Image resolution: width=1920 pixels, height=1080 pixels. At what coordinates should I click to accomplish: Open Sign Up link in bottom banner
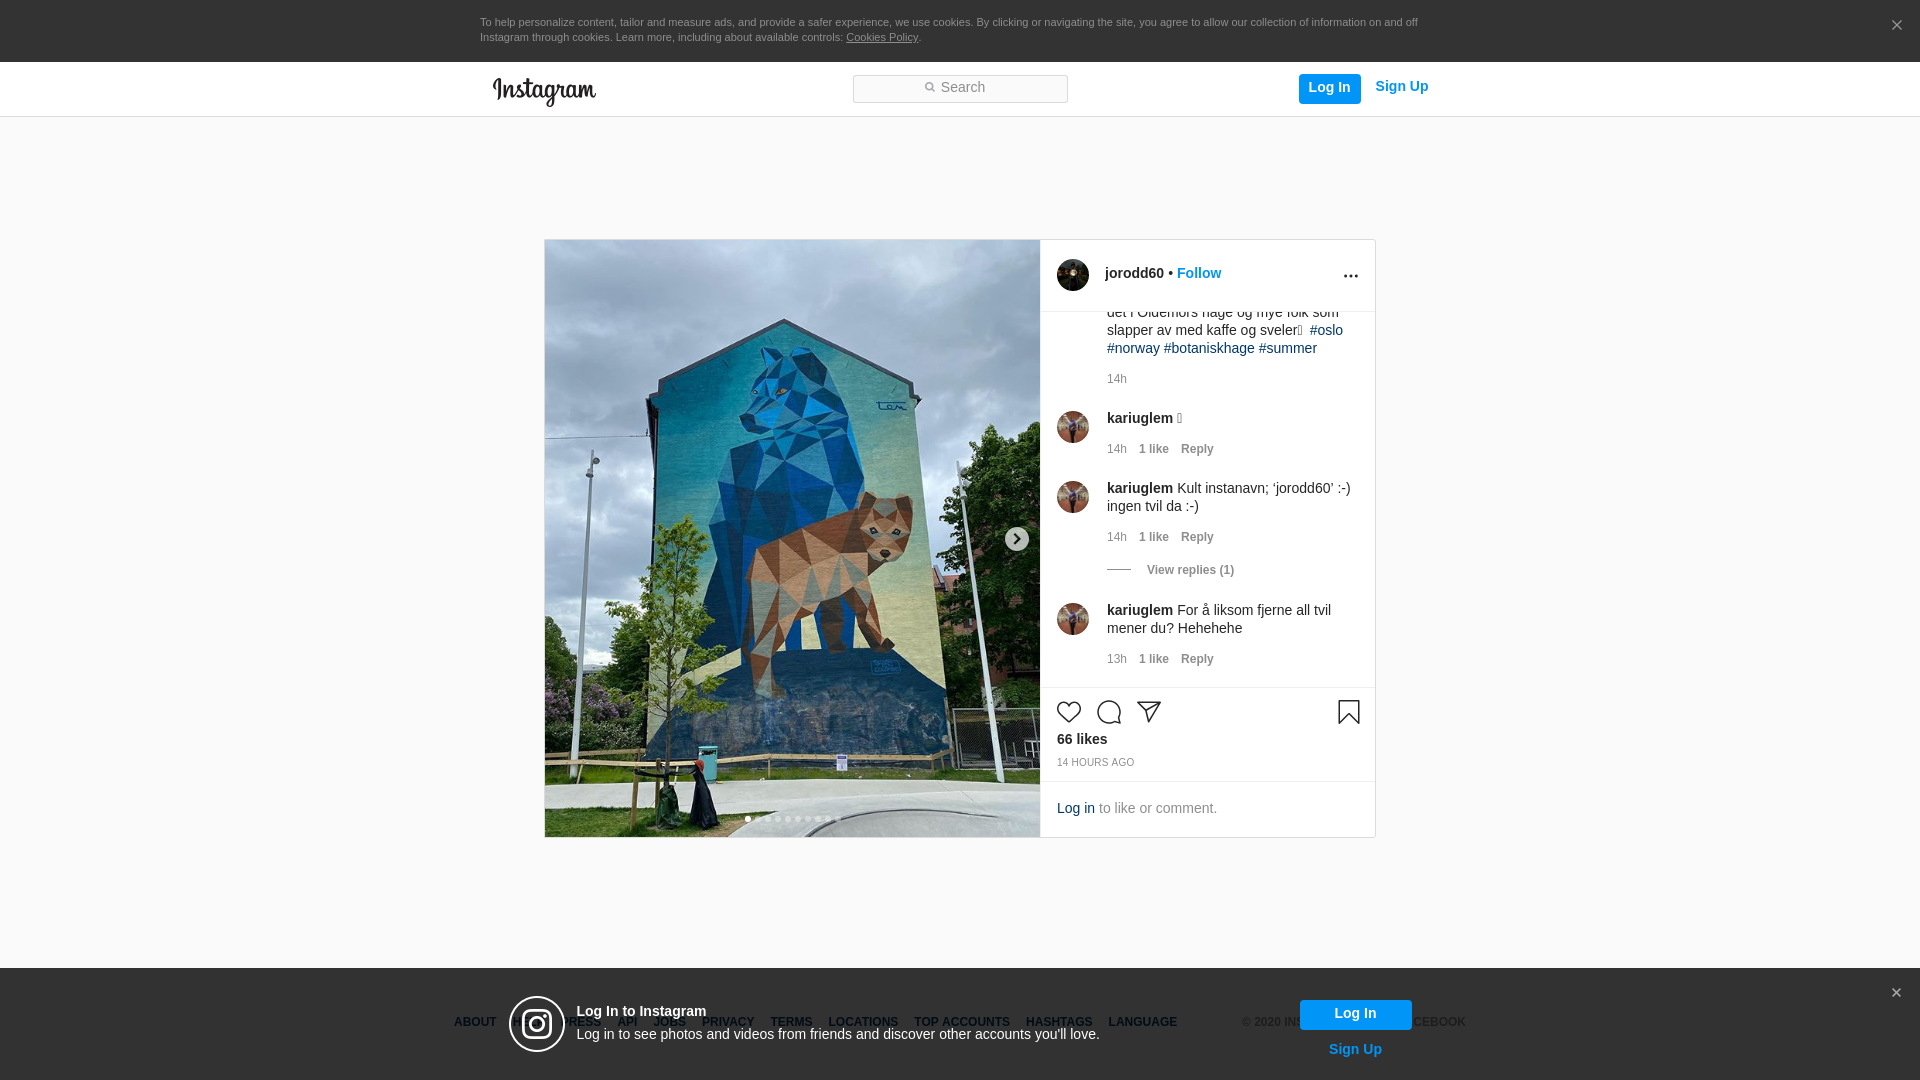click(x=1355, y=1049)
